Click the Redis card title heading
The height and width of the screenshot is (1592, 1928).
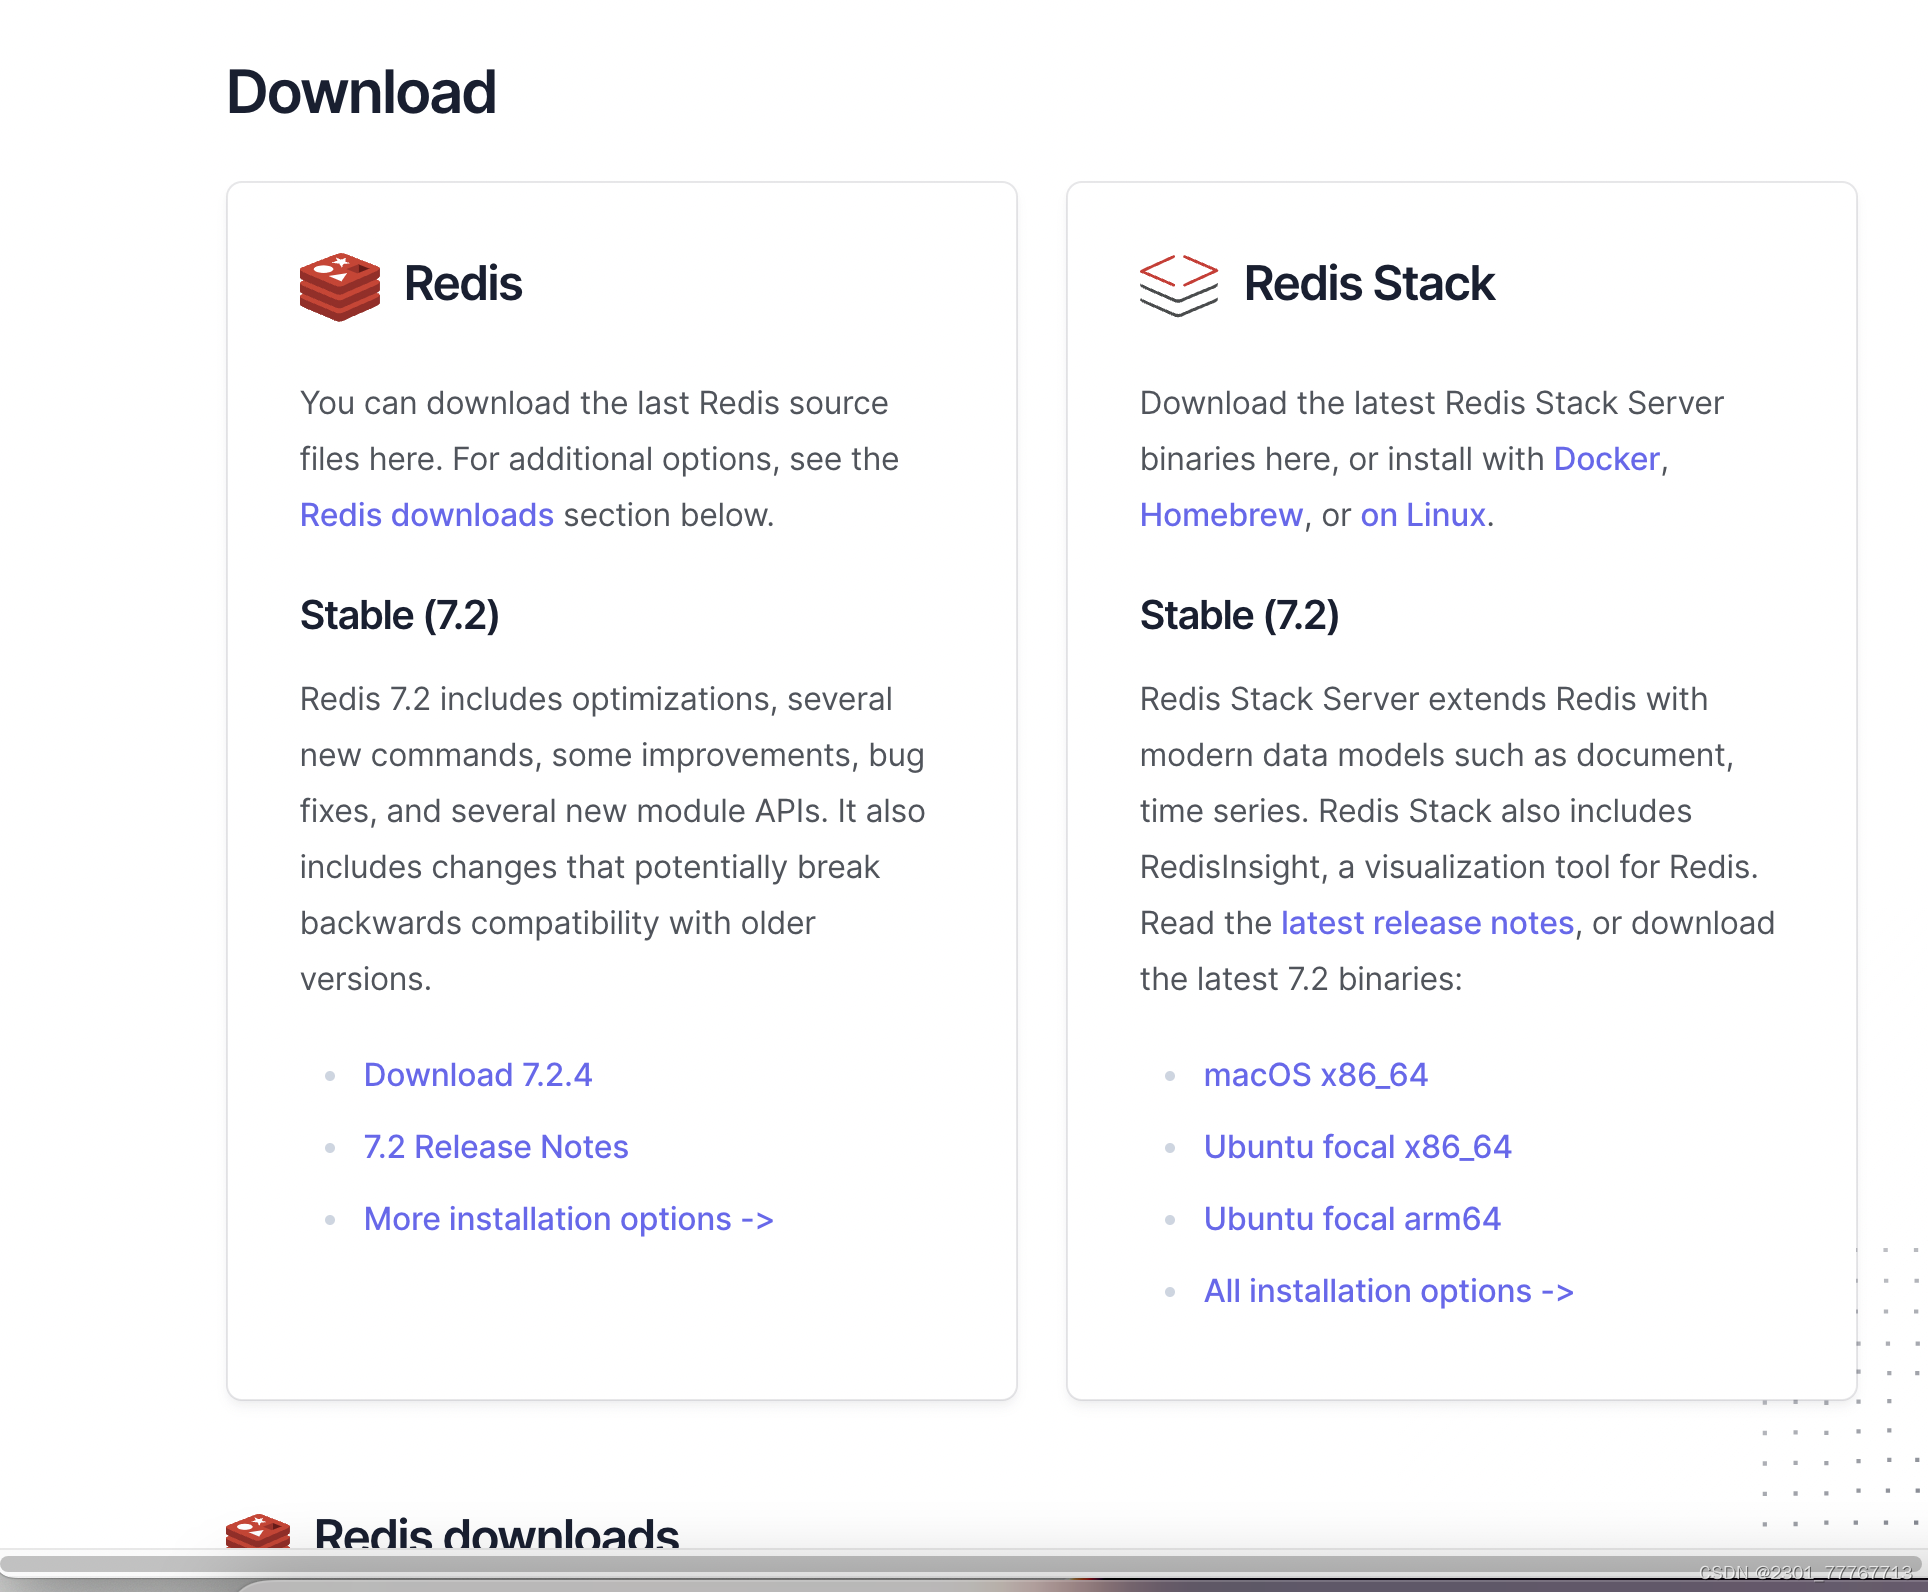click(462, 284)
